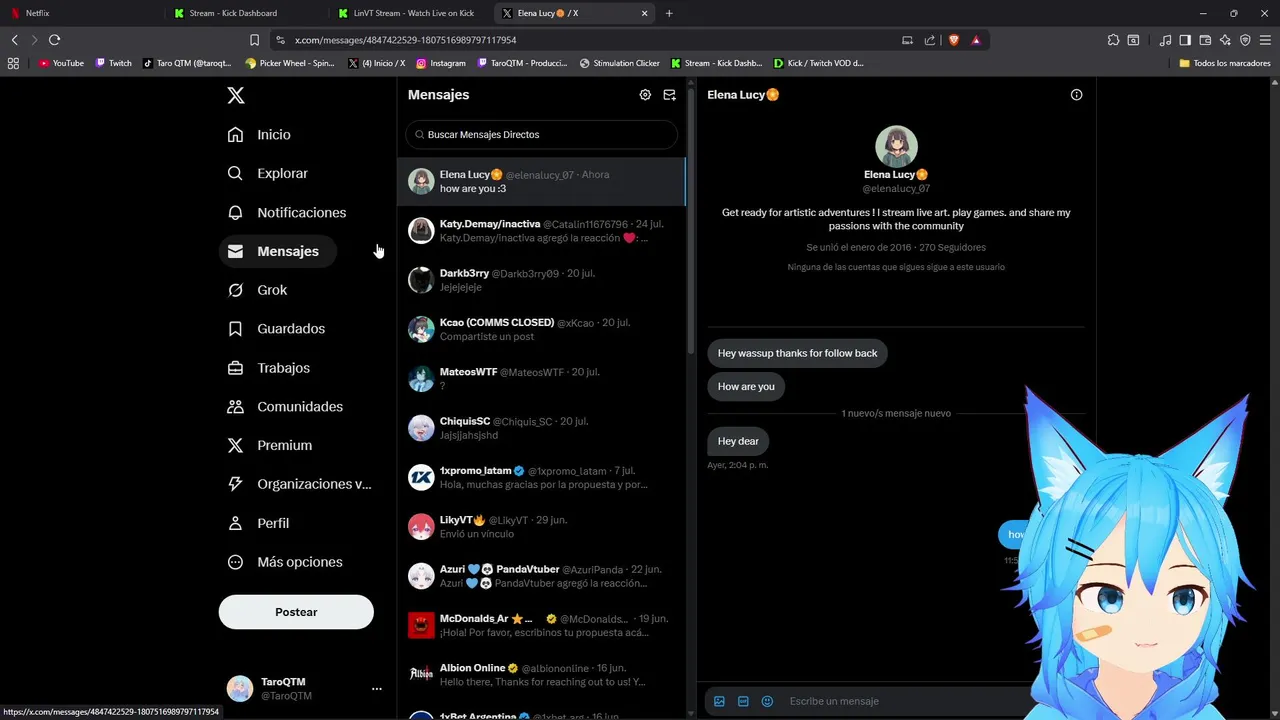
Task: Focus the Buscar Mensajes Directos field
Action: [x=541, y=134]
